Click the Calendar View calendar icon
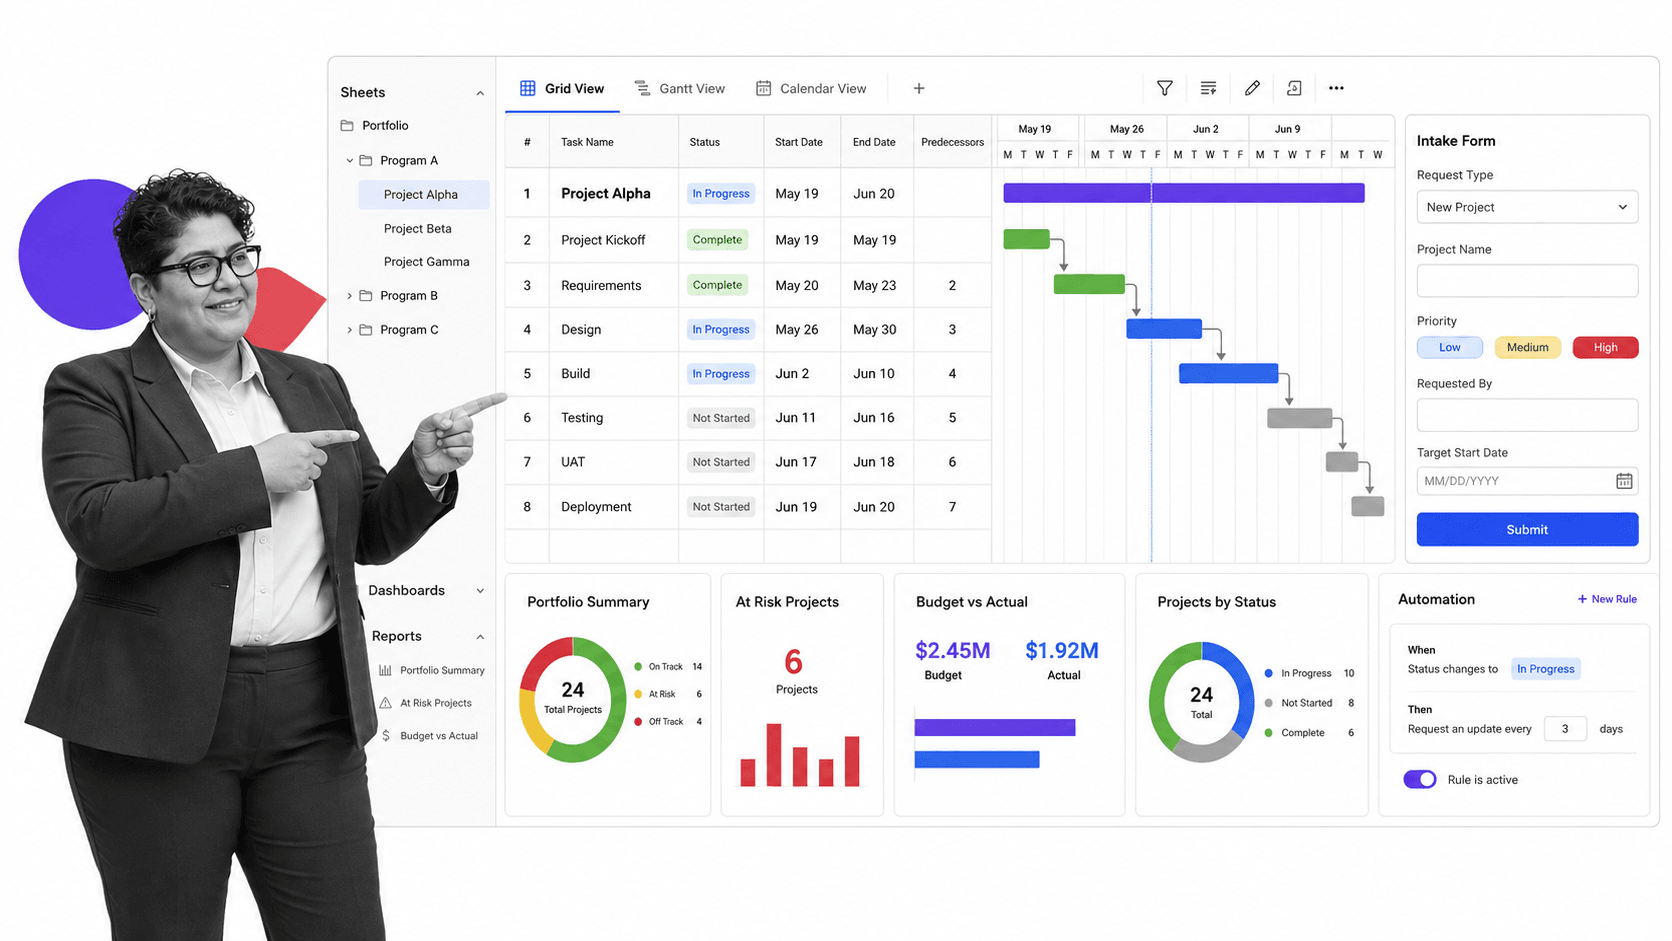 point(763,88)
